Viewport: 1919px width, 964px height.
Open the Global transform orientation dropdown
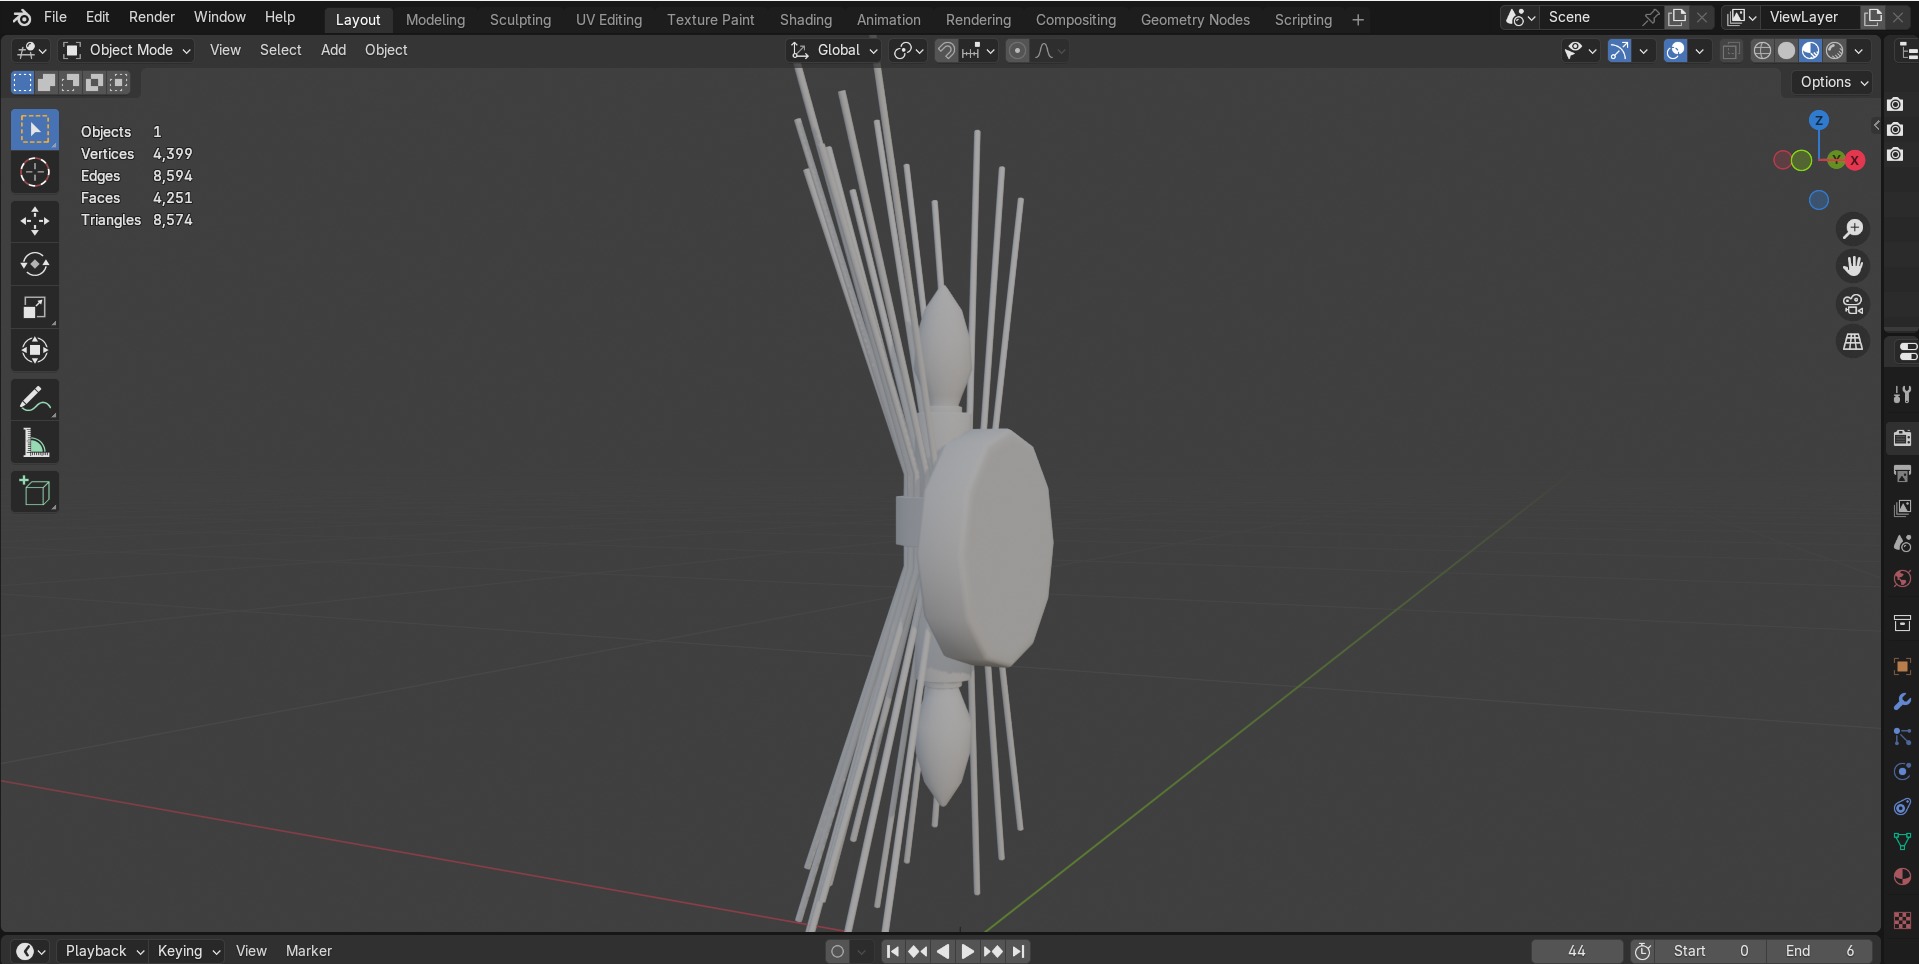tap(834, 50)
